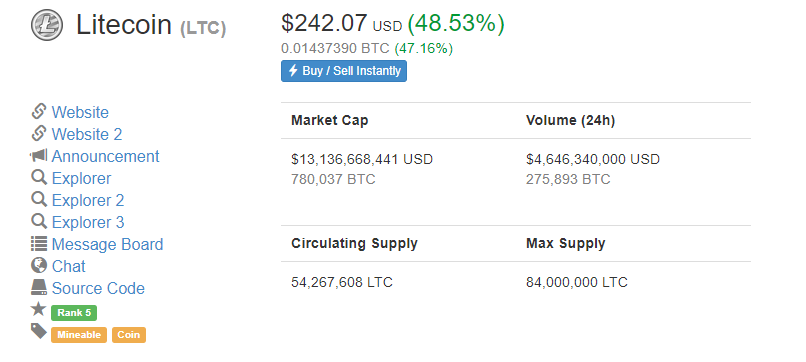Open the Source Code link

click(98, 288)
